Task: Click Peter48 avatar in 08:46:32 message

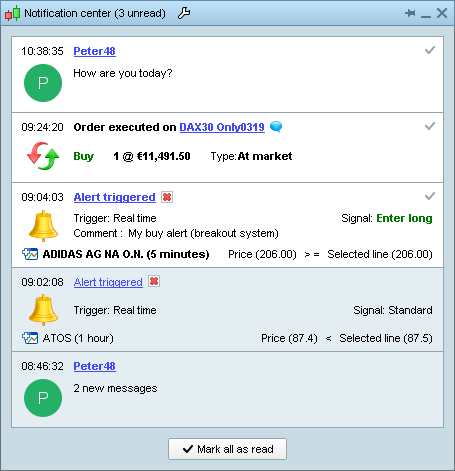Action: pyautogui.click(x=43, y=398)
